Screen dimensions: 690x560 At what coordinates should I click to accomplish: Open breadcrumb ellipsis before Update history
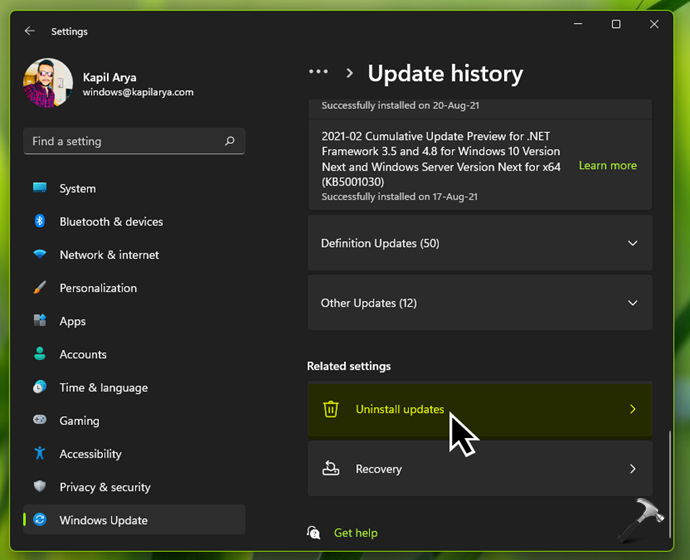318,72
